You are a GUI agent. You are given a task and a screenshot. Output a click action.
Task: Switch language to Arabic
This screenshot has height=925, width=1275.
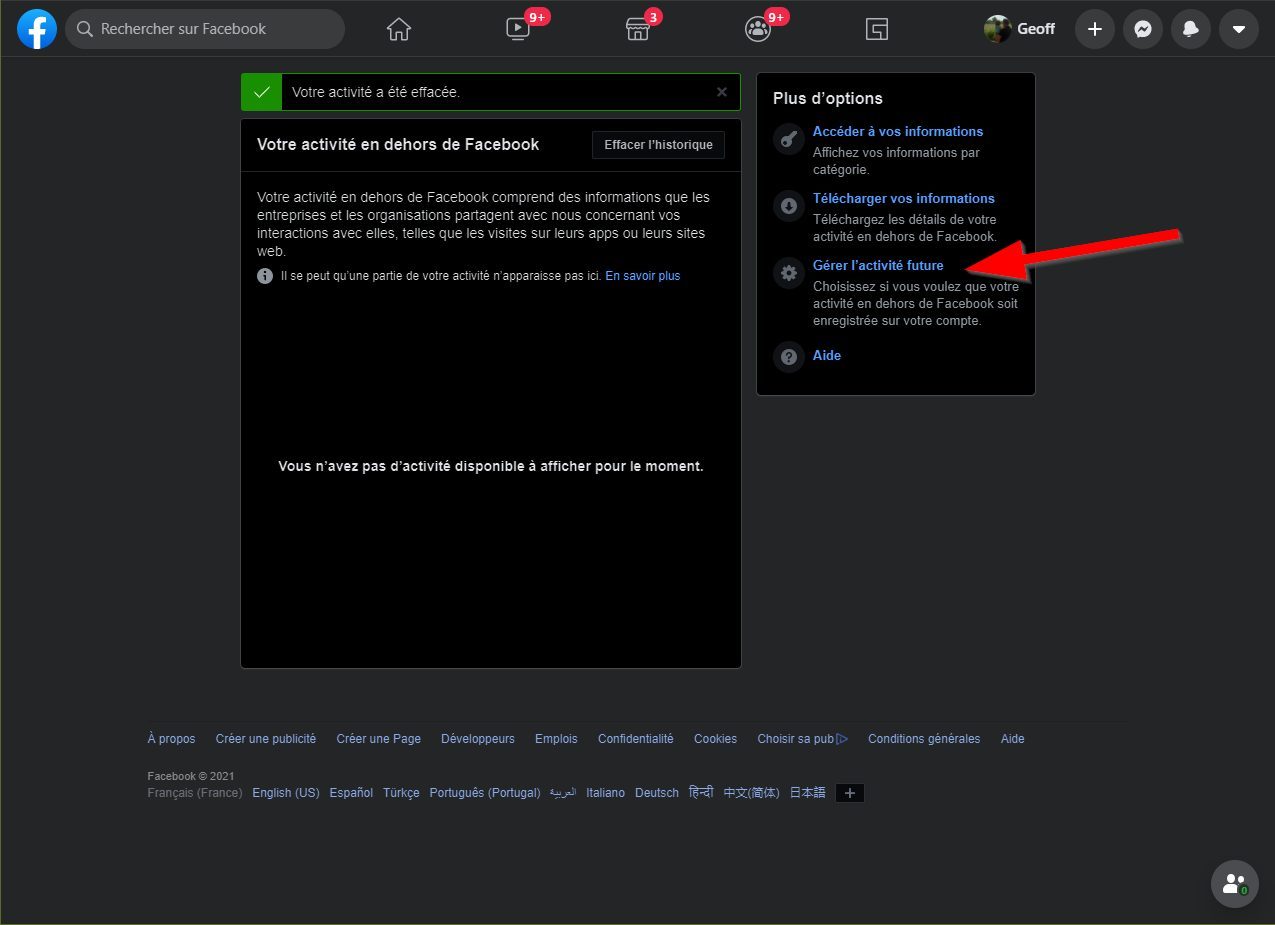coord(563,793)
